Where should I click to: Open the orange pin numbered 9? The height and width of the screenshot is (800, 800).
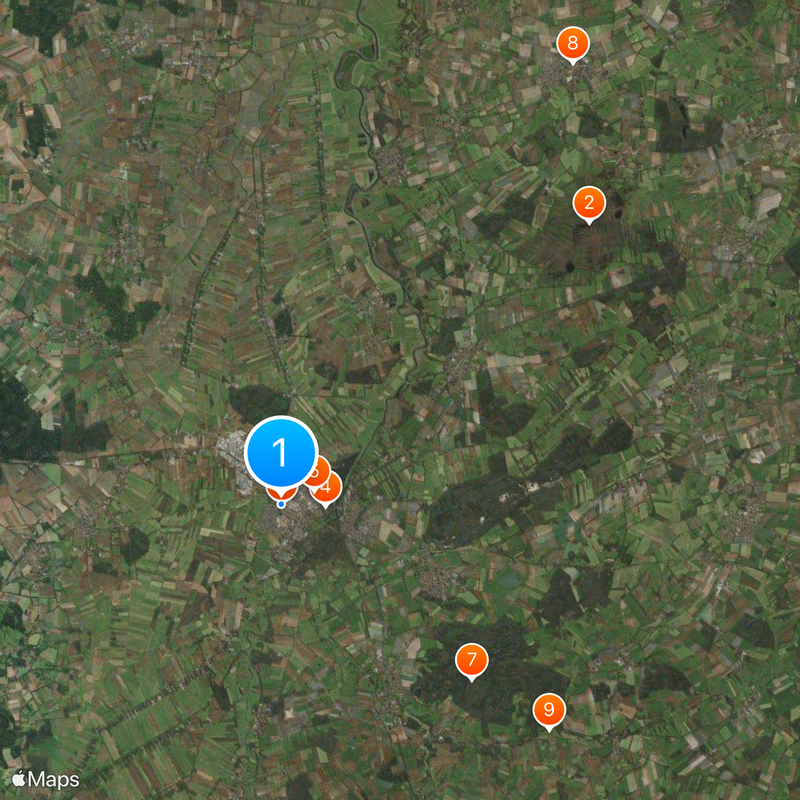[549, 710]
